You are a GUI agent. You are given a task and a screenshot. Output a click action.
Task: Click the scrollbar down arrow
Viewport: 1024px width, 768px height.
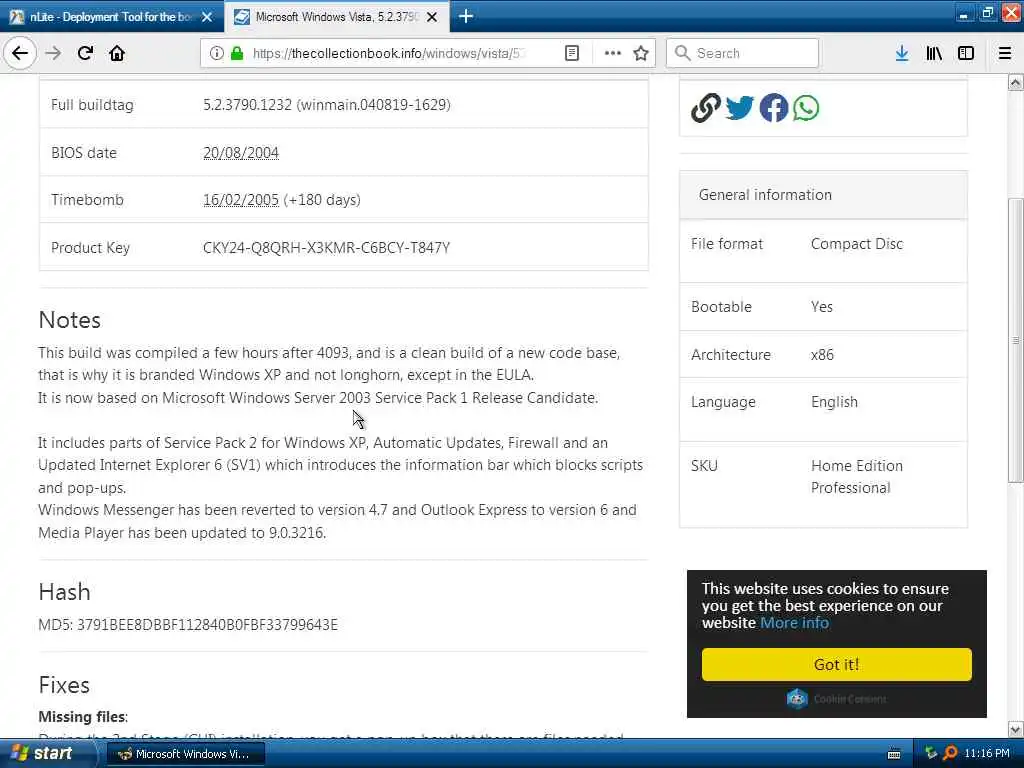(1015, 729)
